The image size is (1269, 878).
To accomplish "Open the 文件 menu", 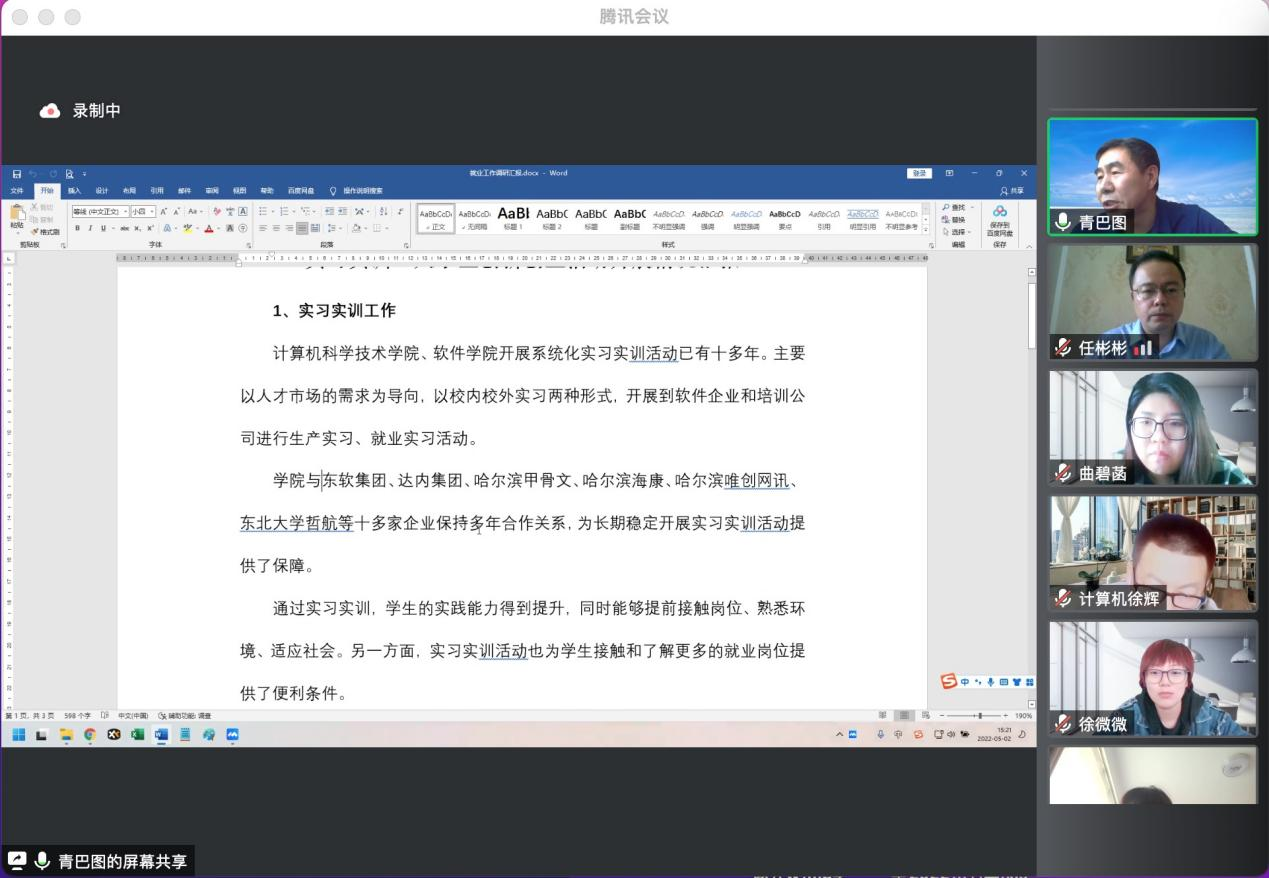I will click(17, 191).
